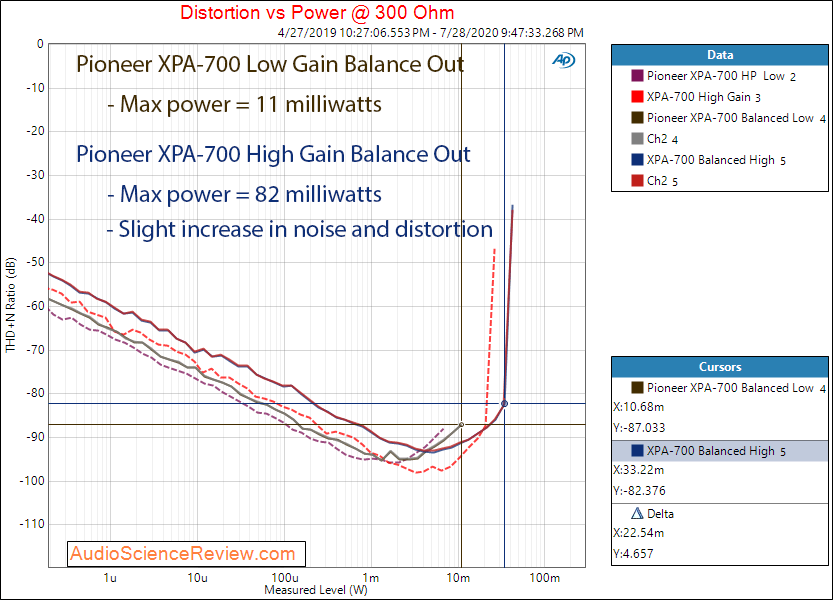Click 'XPA-700 Balanced High 5' label in Cursors panel
The height and width of the screenshot is (600, 833).
tap(716, 451)
